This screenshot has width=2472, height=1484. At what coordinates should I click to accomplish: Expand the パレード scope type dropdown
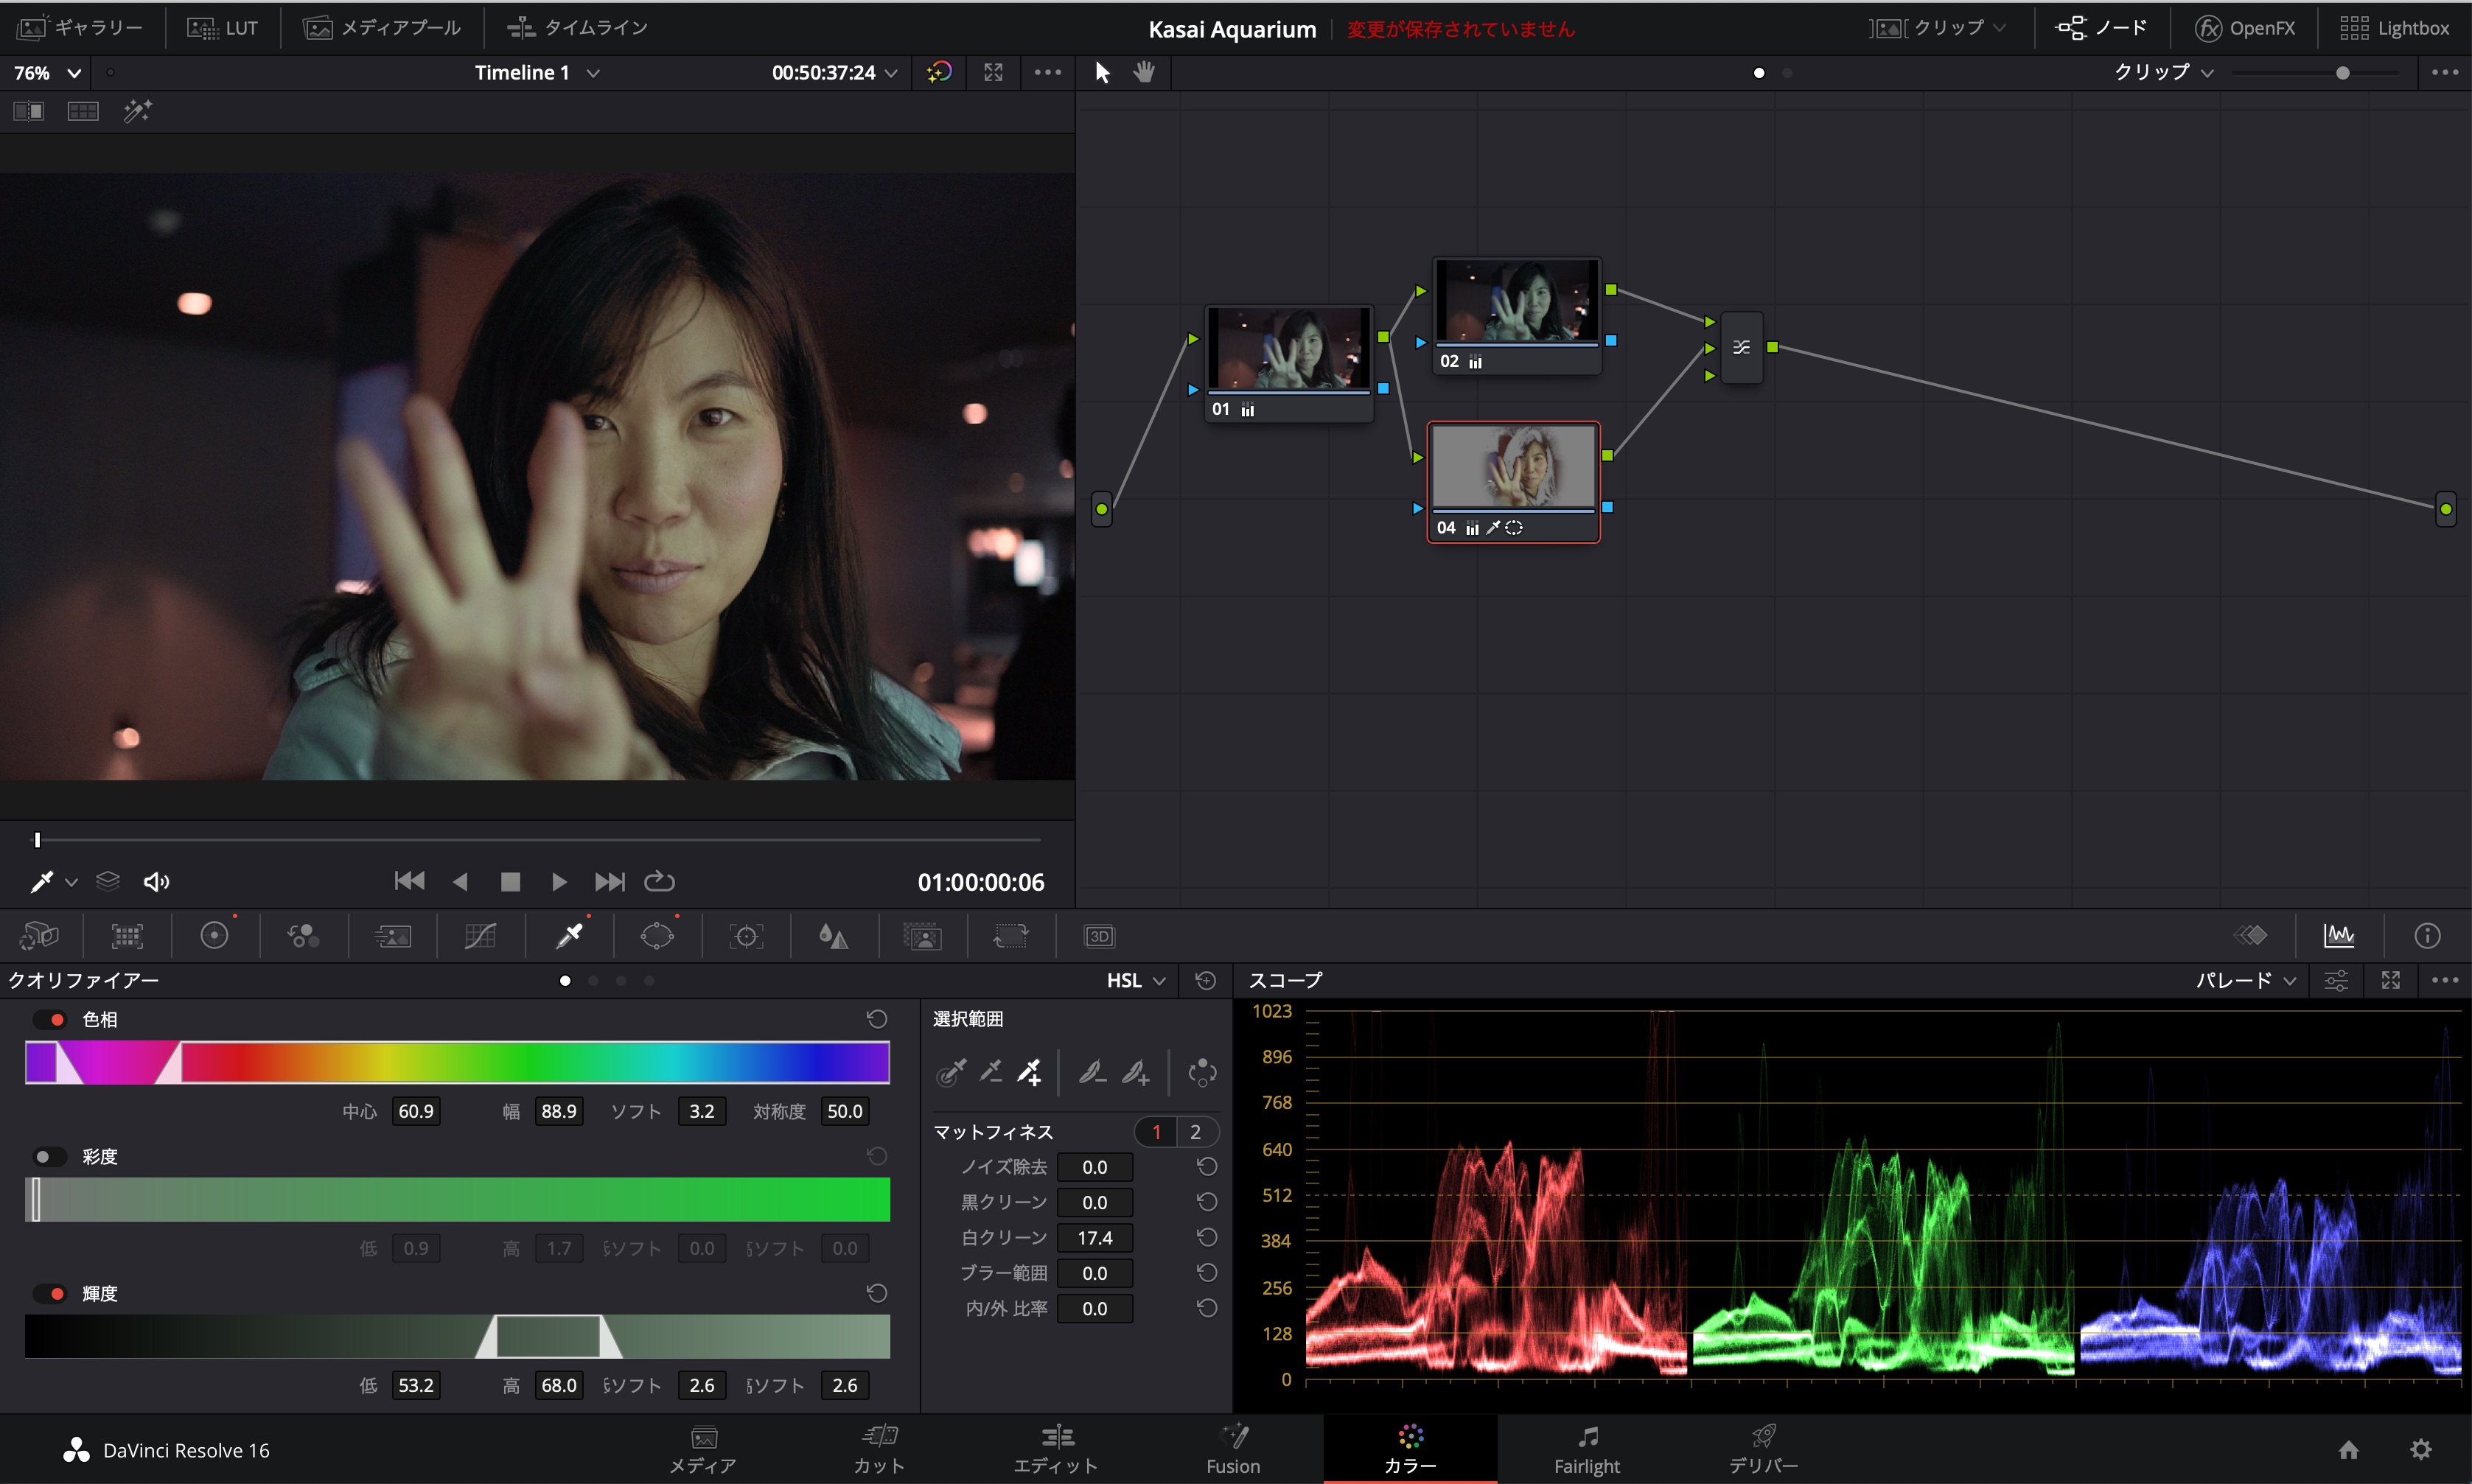tap(2245, 981)
